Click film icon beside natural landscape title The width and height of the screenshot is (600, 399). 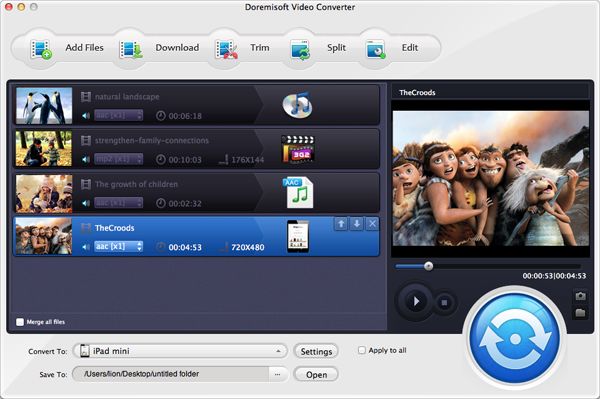pyautogui.click(x=86, y=97)
